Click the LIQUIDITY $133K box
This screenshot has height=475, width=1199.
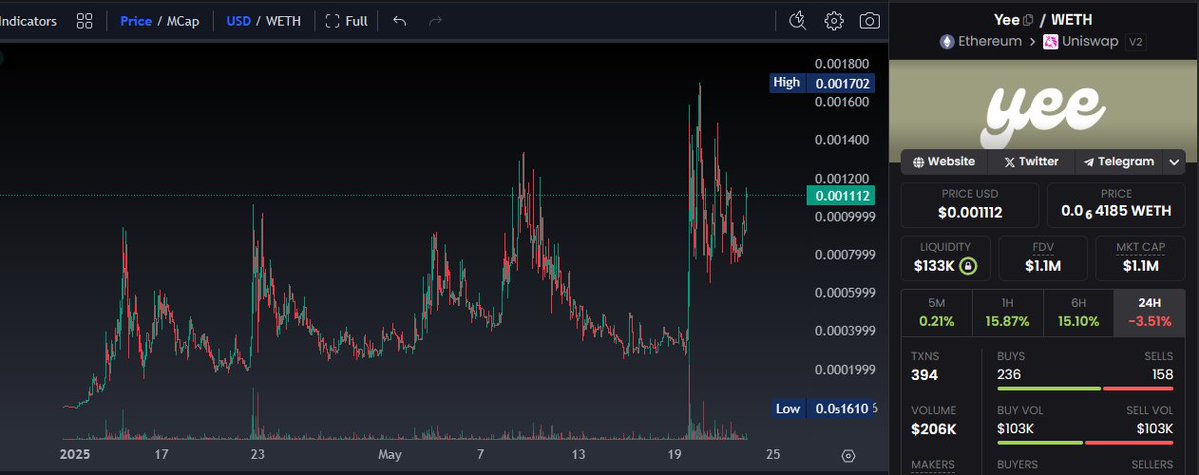tap(945, 258)
